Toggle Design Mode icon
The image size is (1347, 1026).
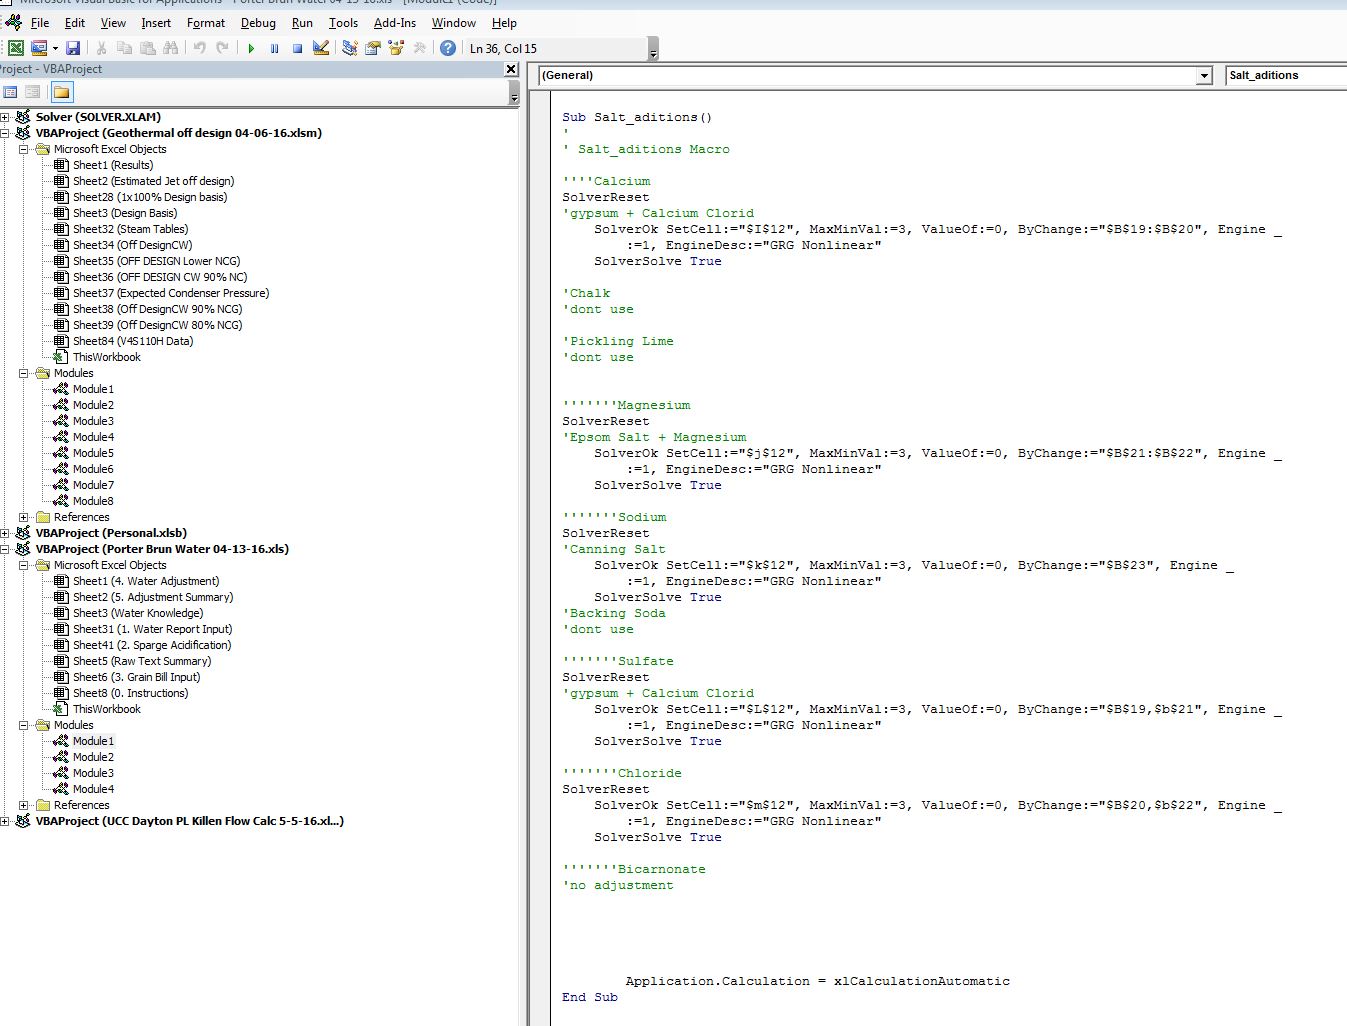(x=321, y=48)
